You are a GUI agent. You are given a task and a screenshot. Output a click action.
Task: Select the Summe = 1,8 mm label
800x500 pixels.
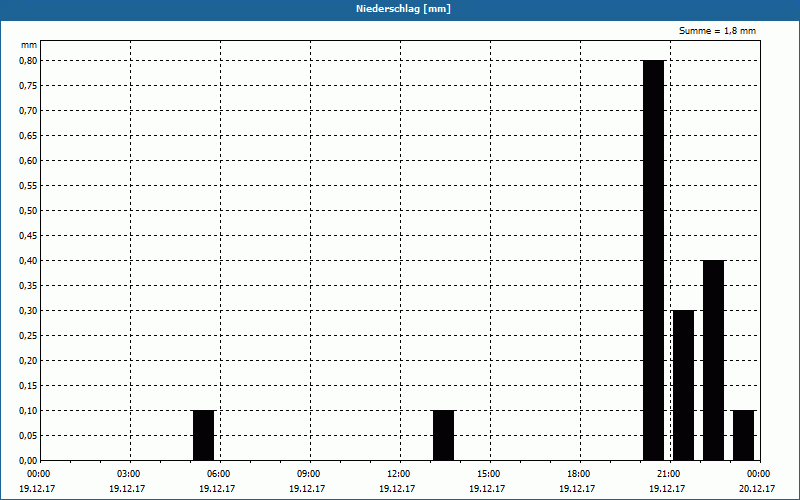pyautogui.click(x=717, y=31)
